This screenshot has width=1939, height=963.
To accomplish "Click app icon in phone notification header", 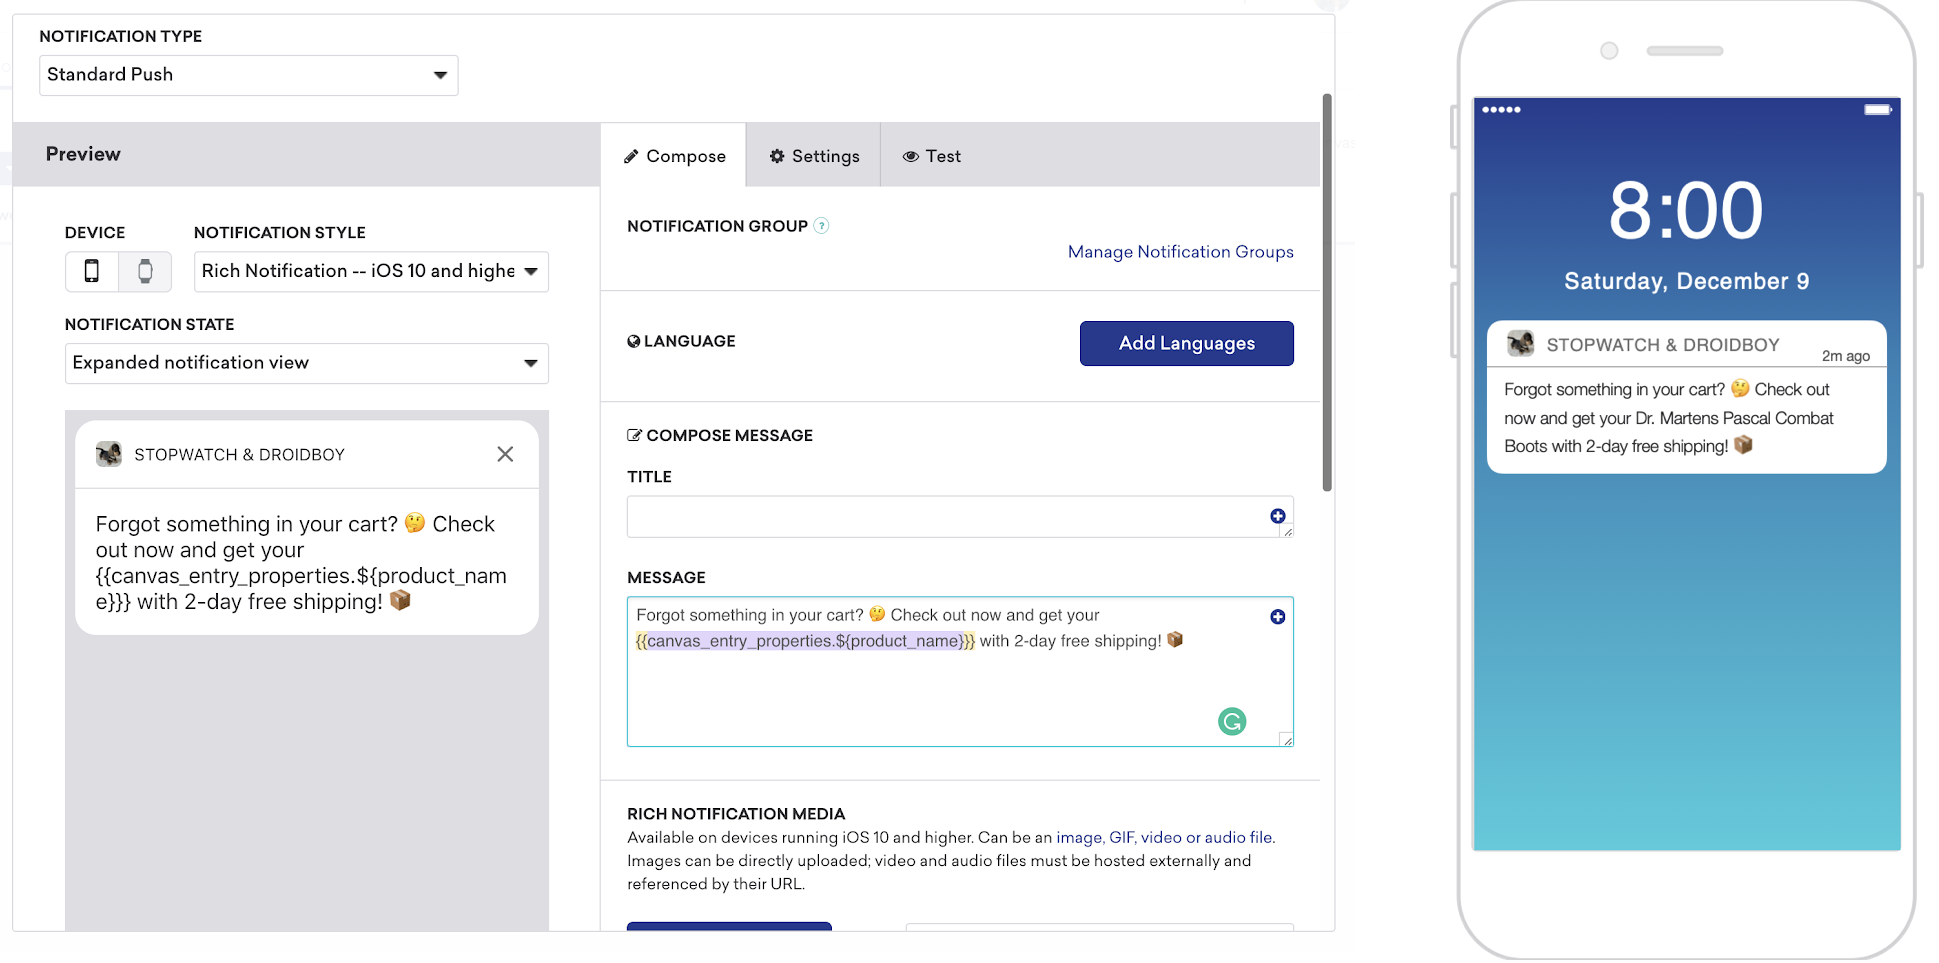I will (x=1521, y=344).
